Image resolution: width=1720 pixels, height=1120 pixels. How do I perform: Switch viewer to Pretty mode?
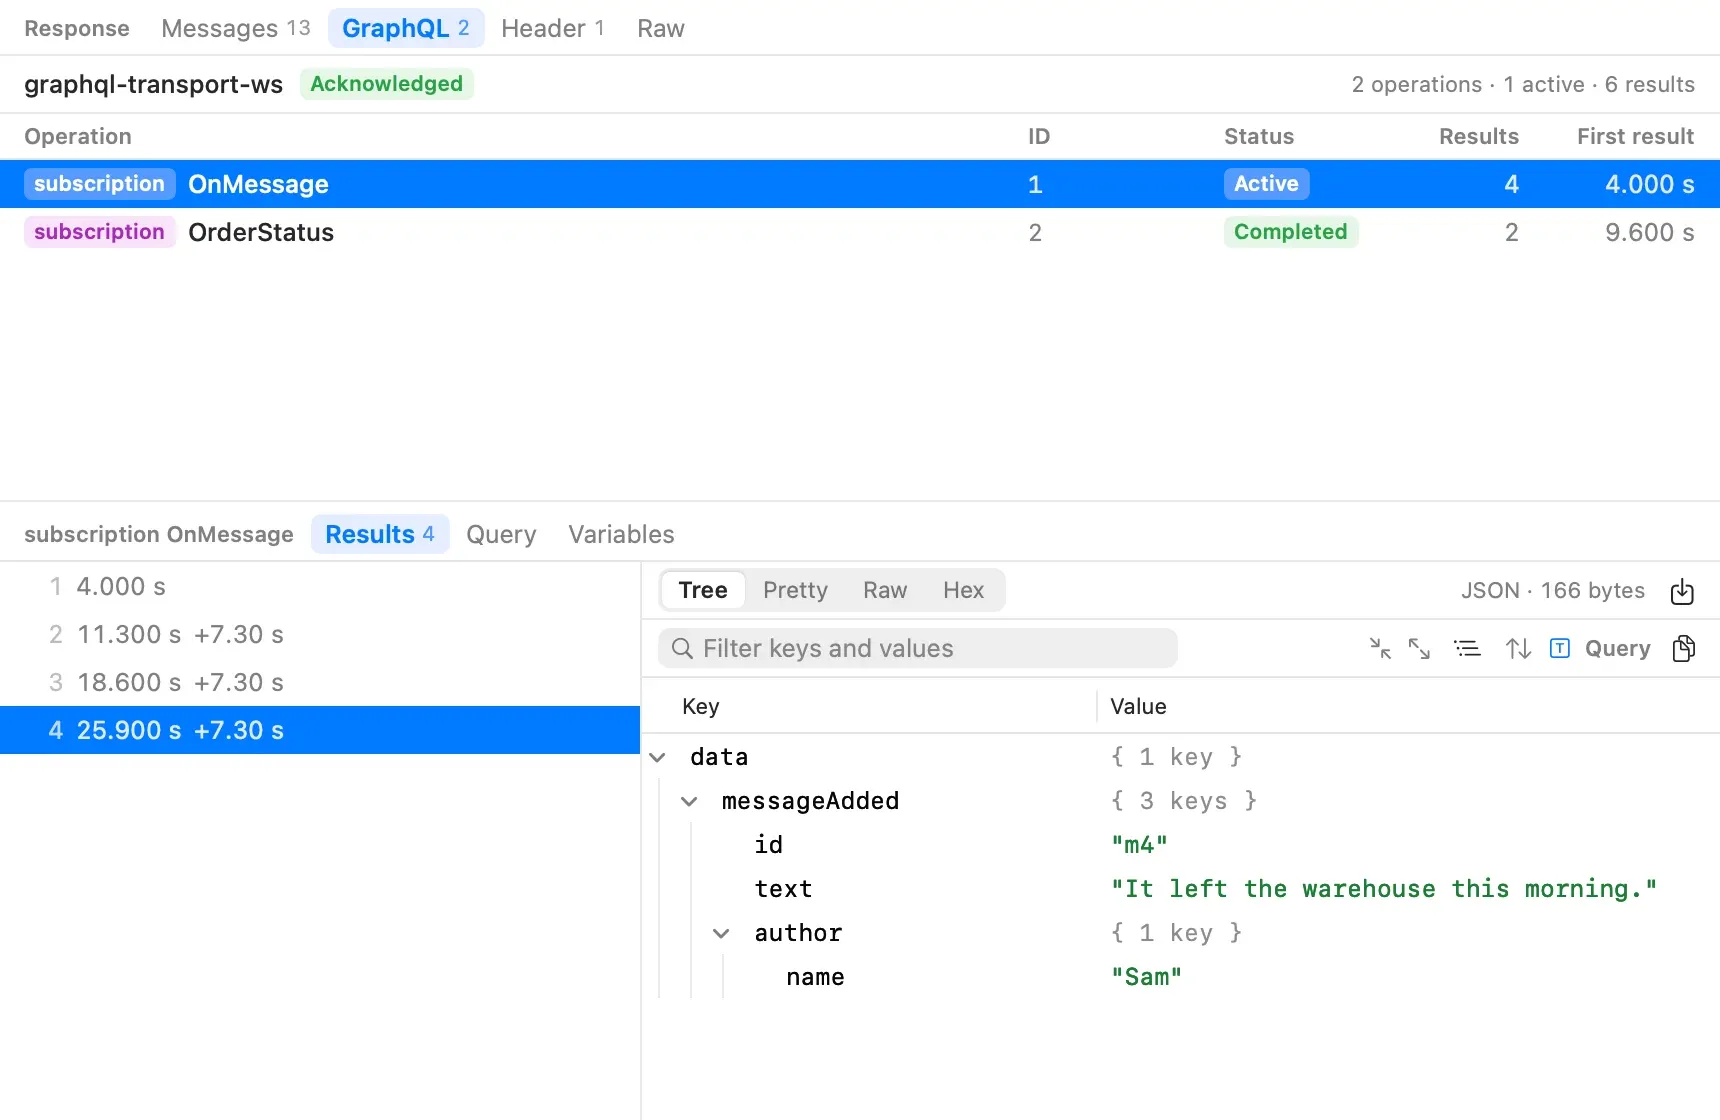[795, 590]
